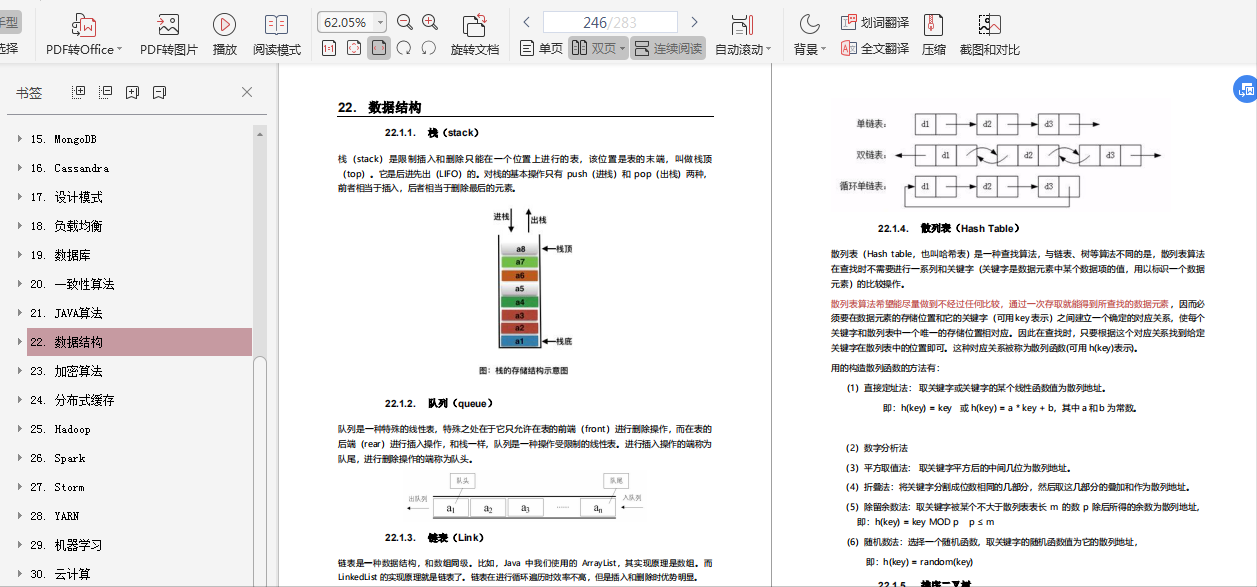
Task: Add a new bookmark icon
Action: [132, 92]
